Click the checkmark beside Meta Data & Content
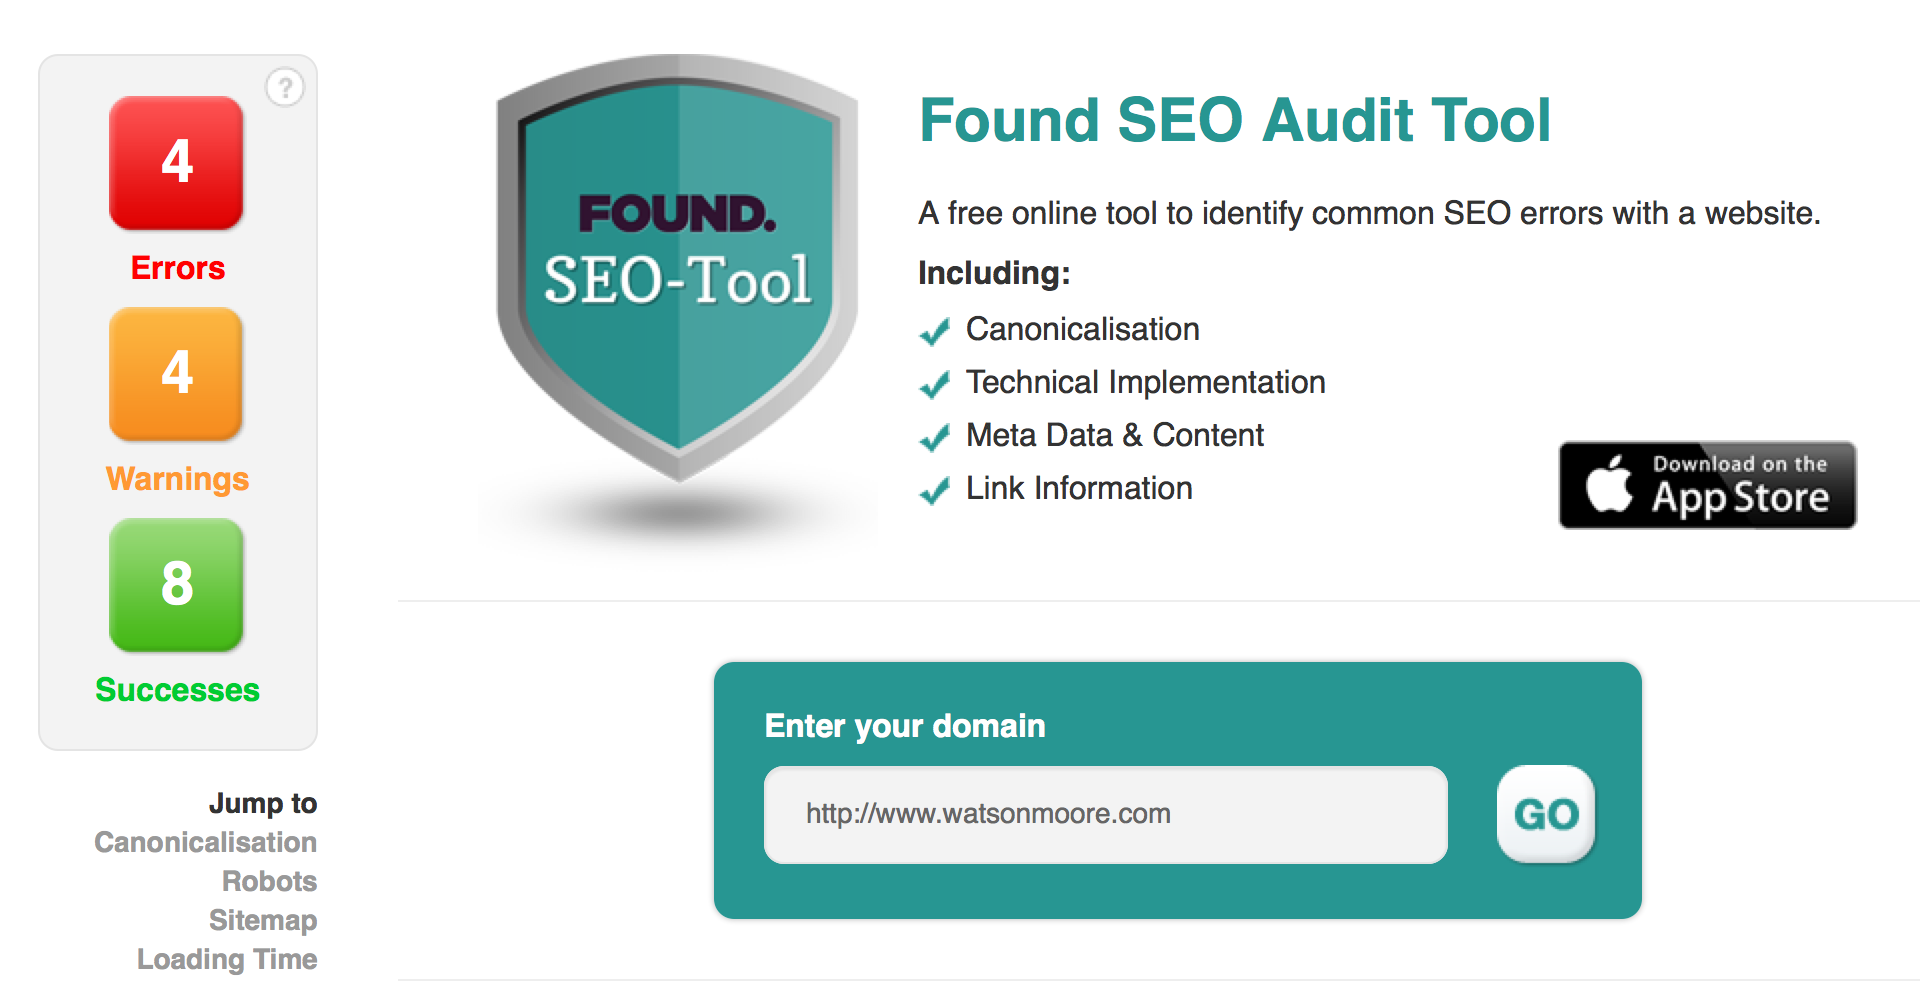 coord(934,438)
